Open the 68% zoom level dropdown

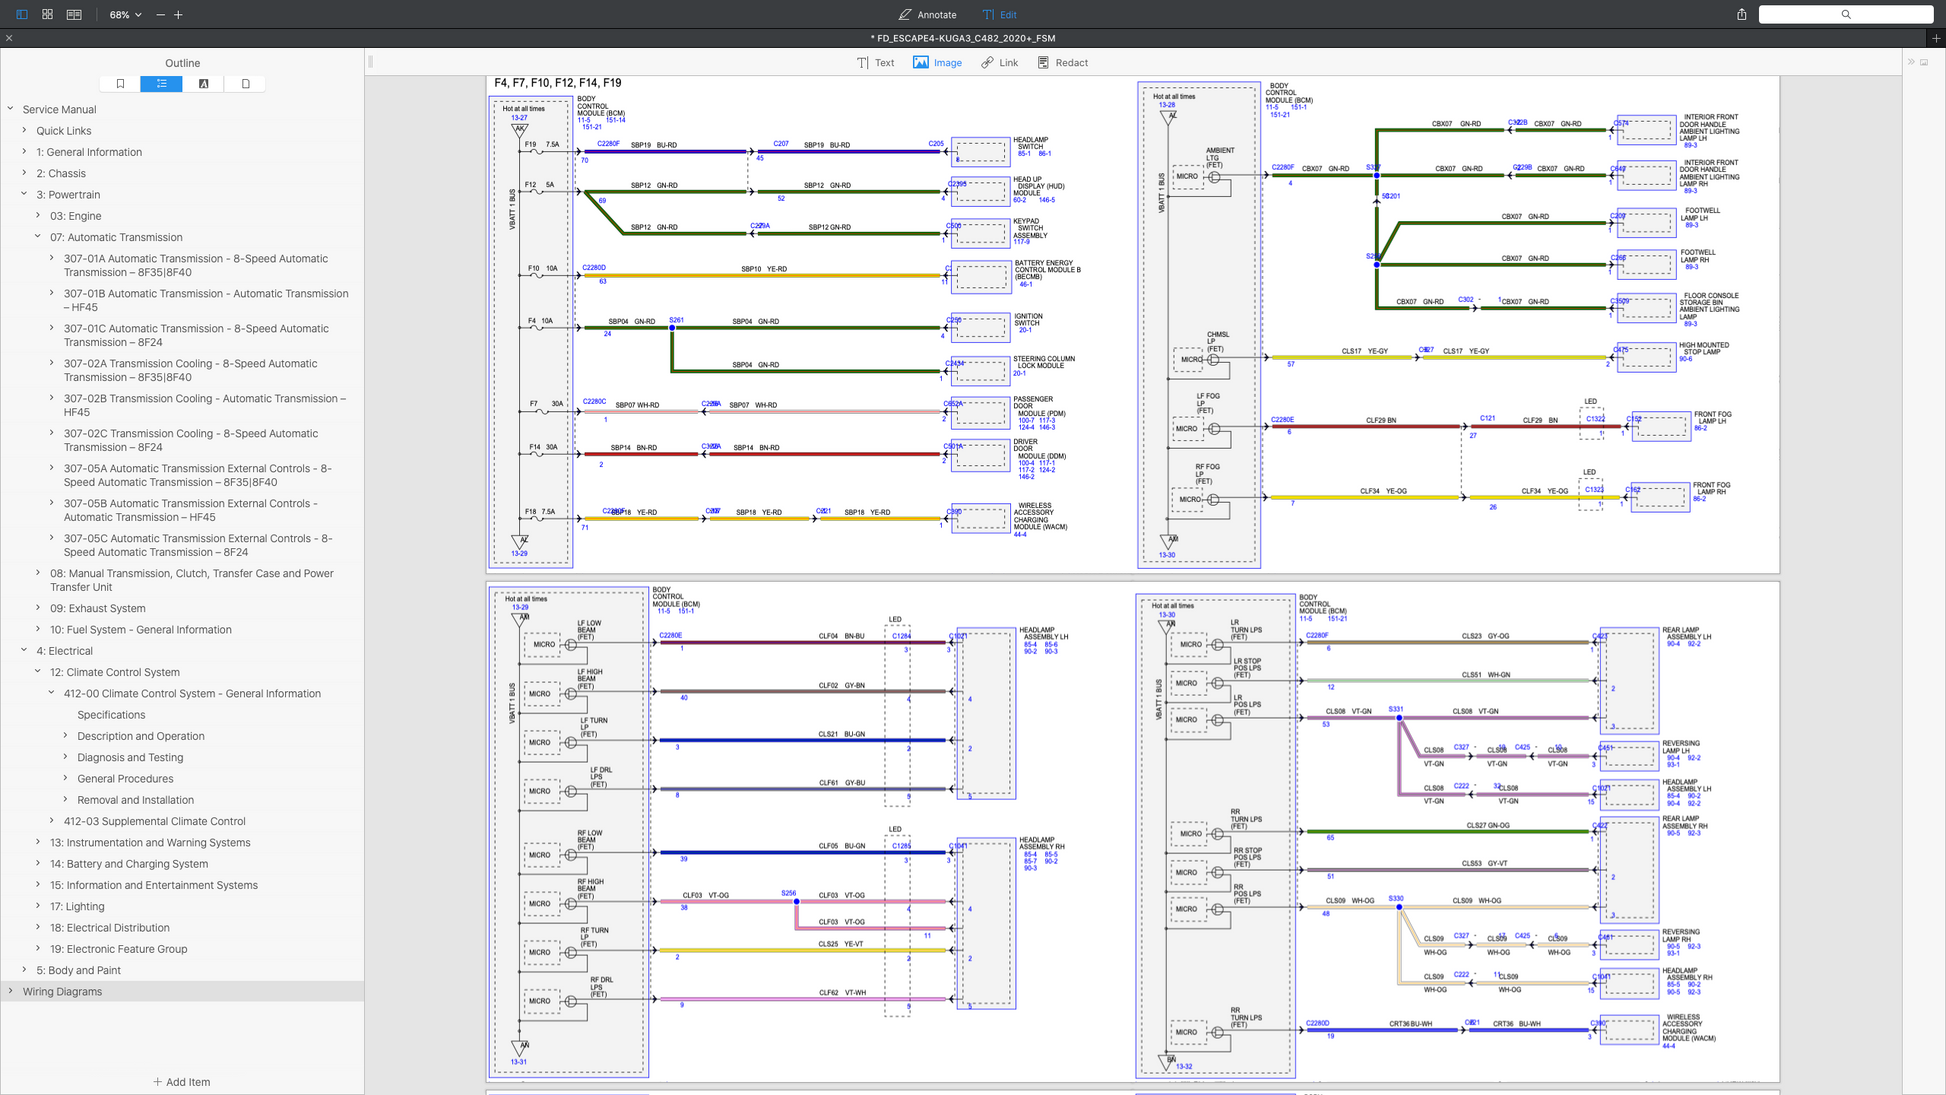pos(126,15)
